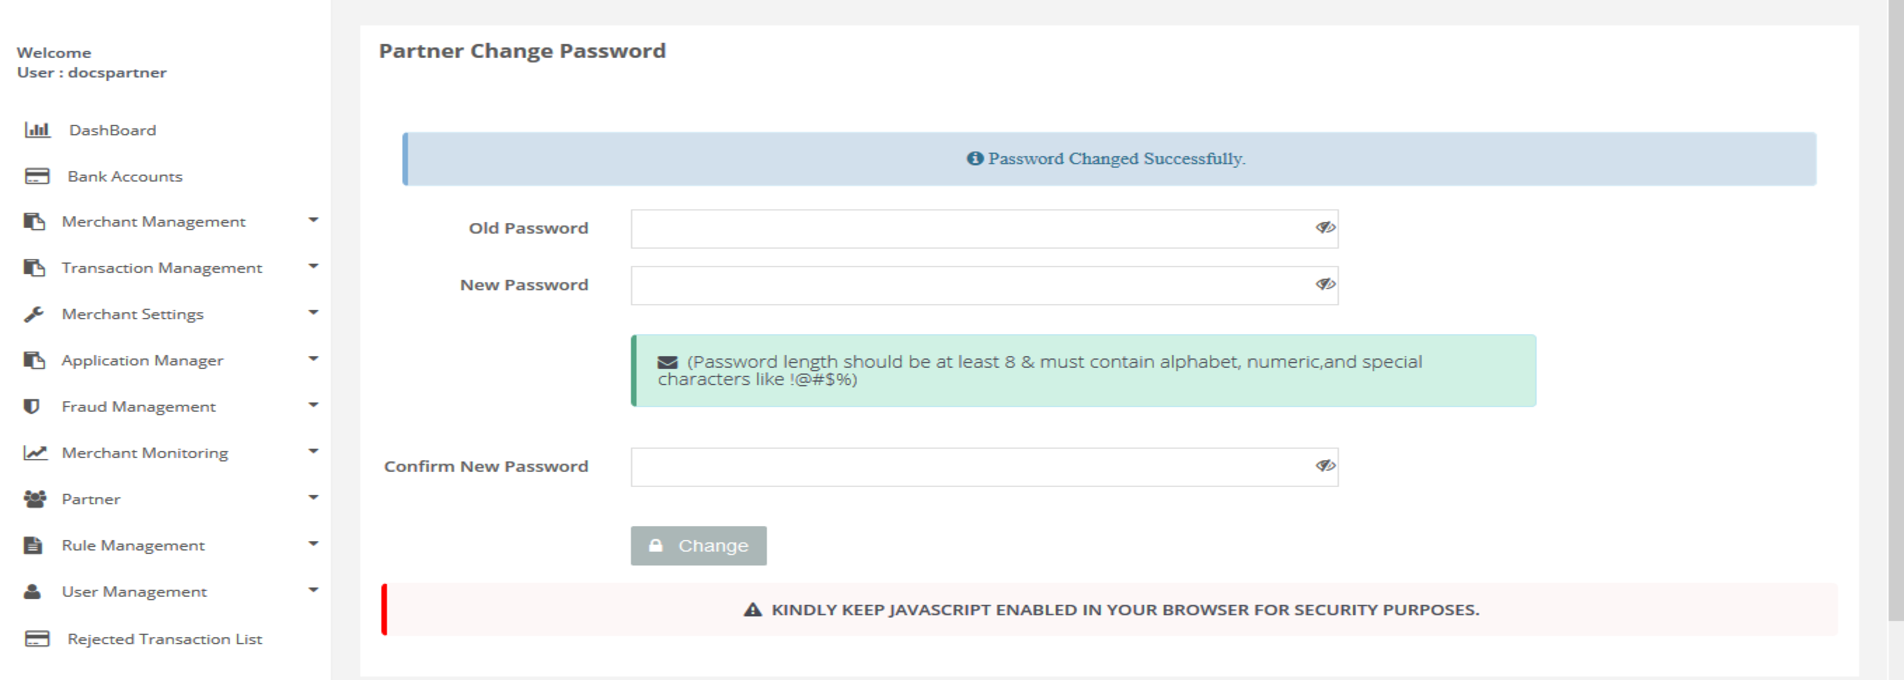Toggle Old Password visibility eye icon
The image size is (1904, 680).
(x=1325, y=228)
